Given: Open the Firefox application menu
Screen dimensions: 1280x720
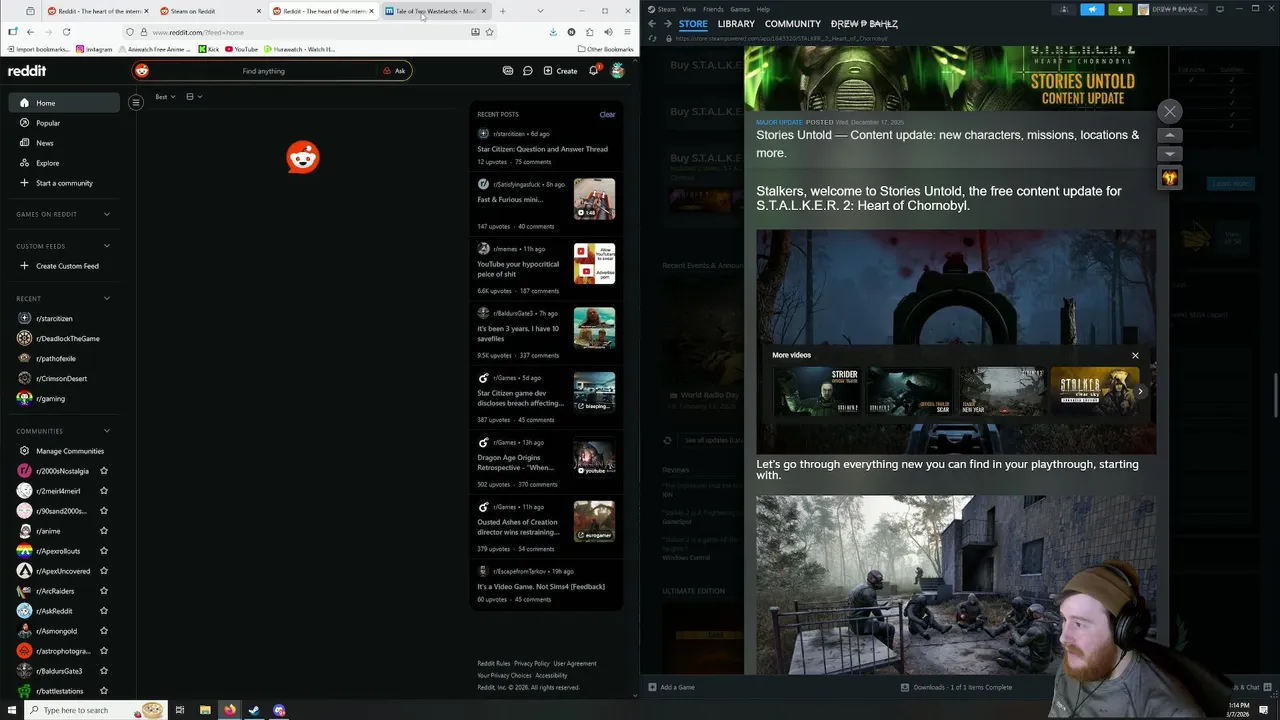Looking at the screenshot, I should [x=627, y=32].
